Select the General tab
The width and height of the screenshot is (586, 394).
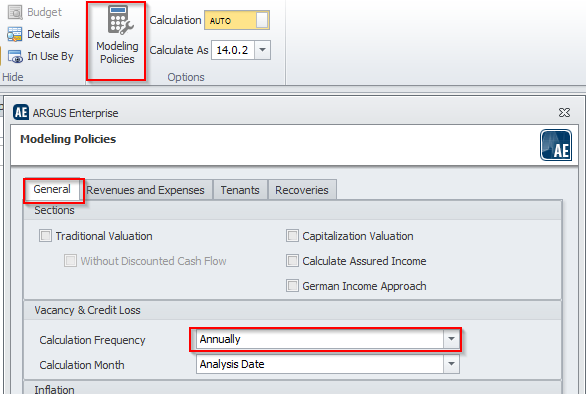click(52, 189)
